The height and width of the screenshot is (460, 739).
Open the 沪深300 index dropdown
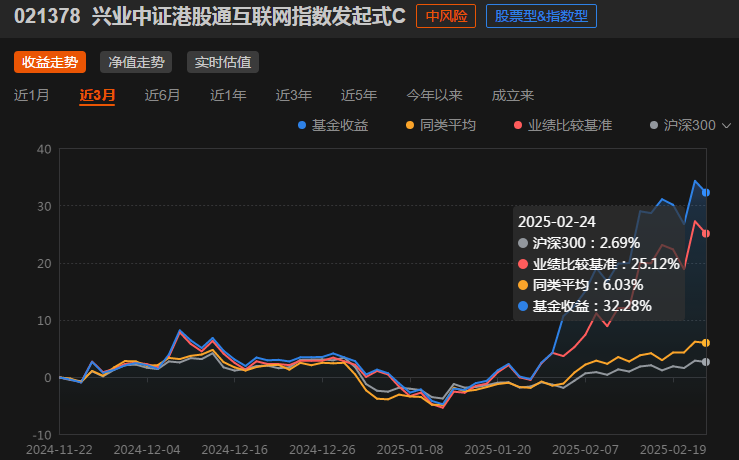point(690,125)
